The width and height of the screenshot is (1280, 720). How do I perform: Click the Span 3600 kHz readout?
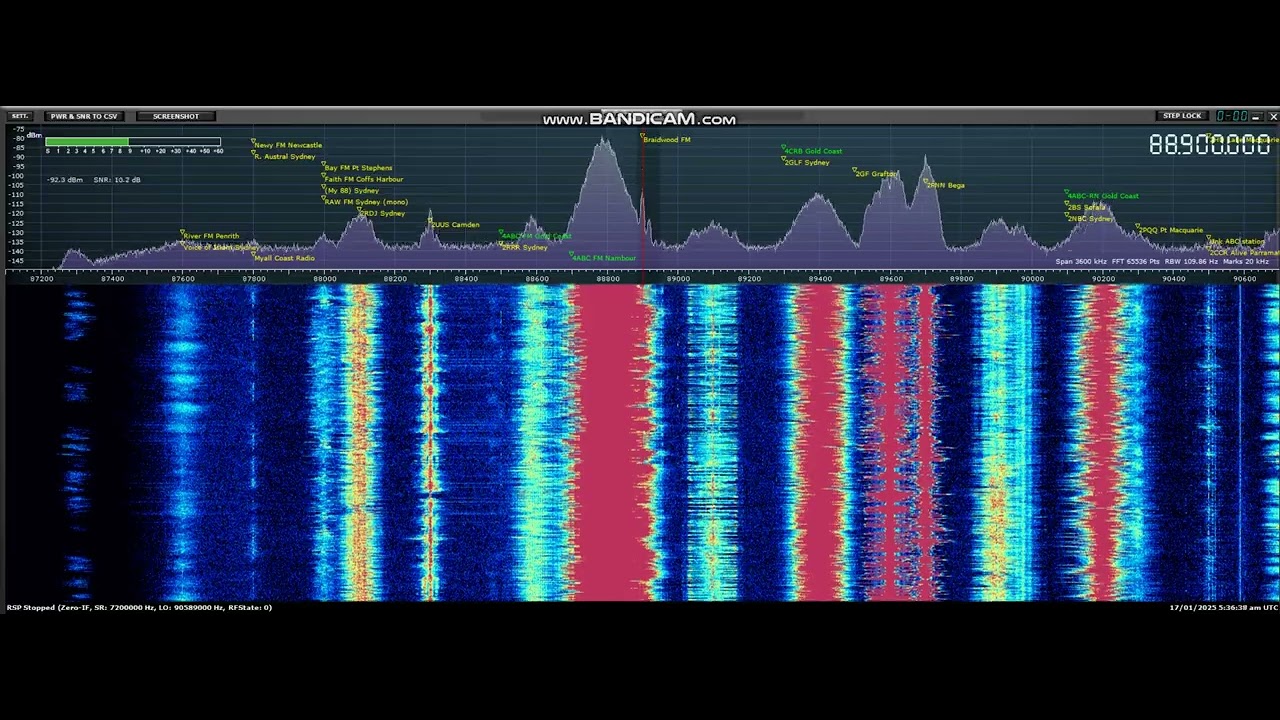click(x=1081, y=262)
